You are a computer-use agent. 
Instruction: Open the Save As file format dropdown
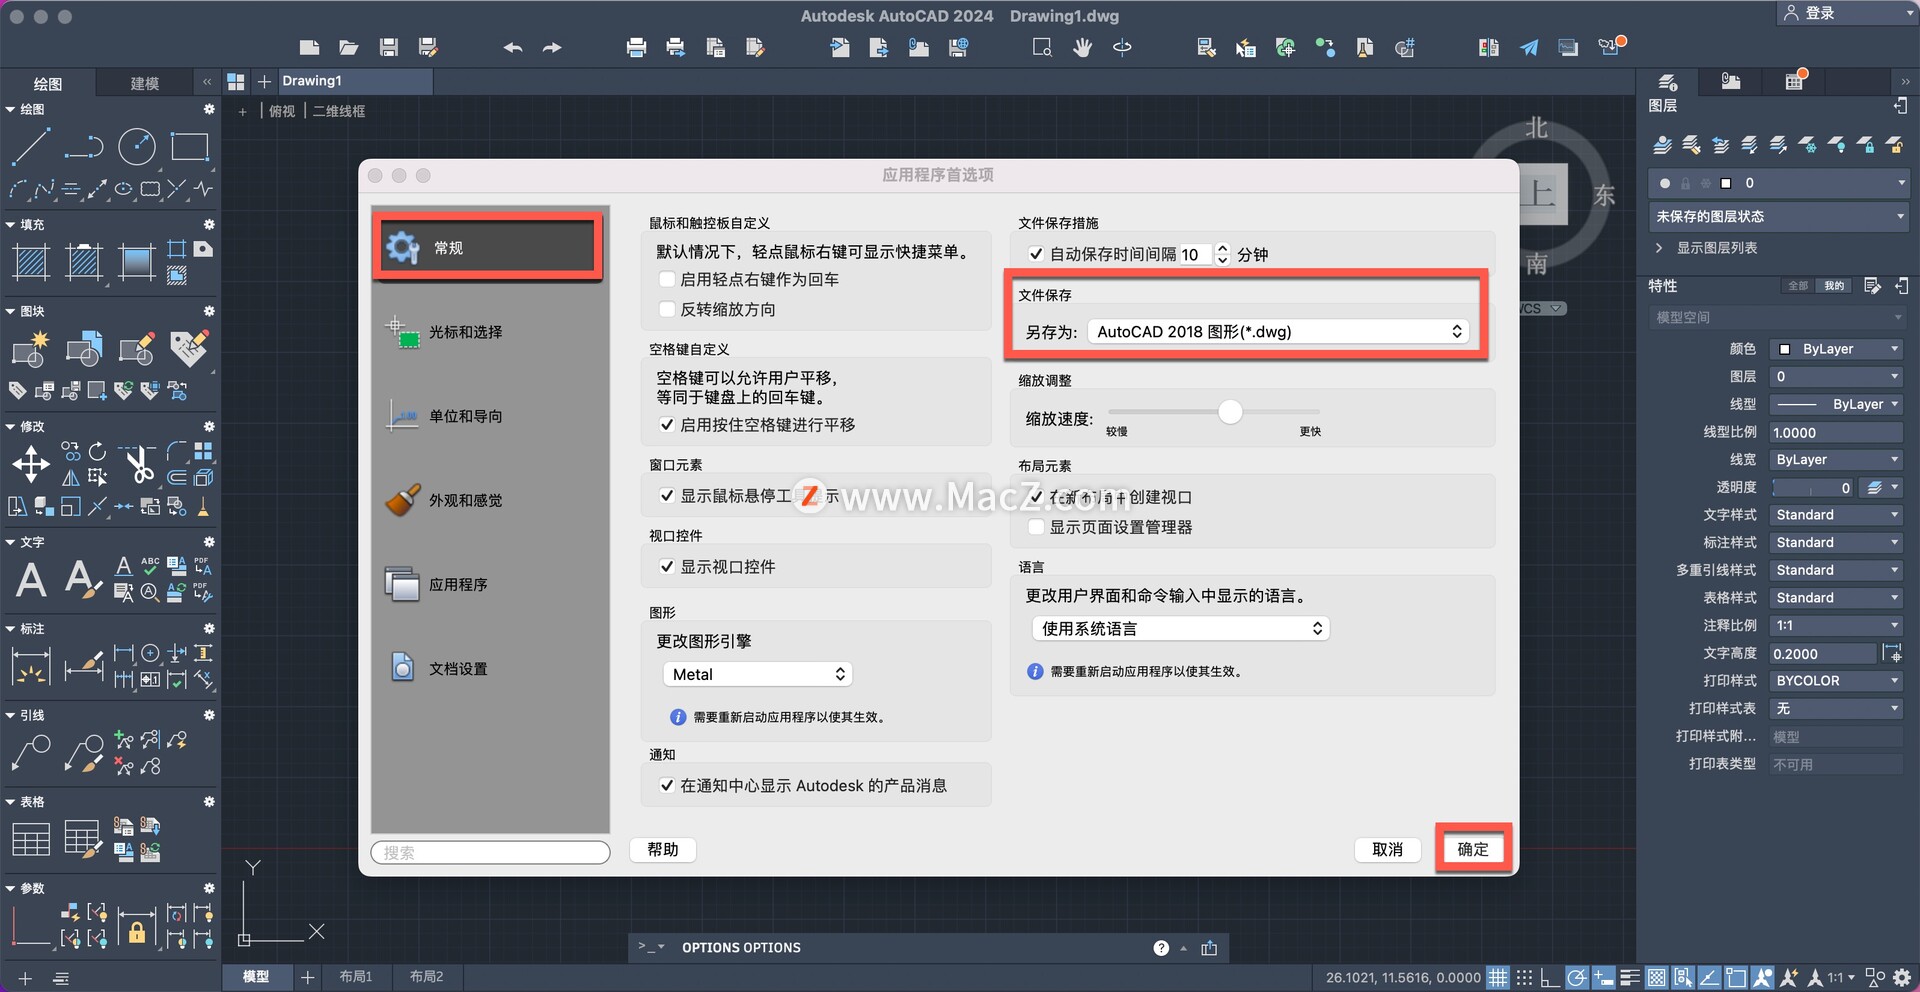coord(1278,332)
